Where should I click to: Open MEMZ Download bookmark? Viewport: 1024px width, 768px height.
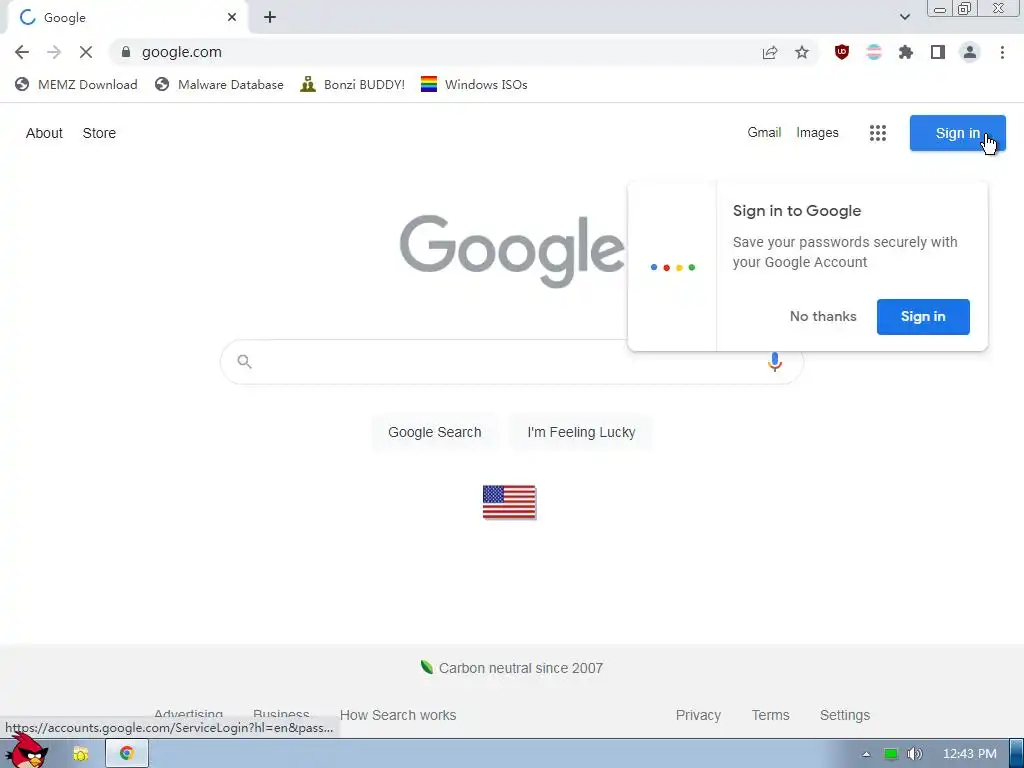pos(76,84)
